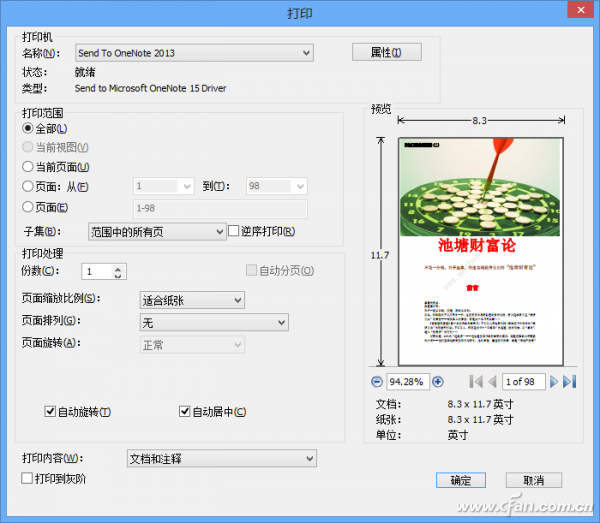
Task: Open printer name dropdown Send To OneNote 2013
Action: (x=195, y=53)
